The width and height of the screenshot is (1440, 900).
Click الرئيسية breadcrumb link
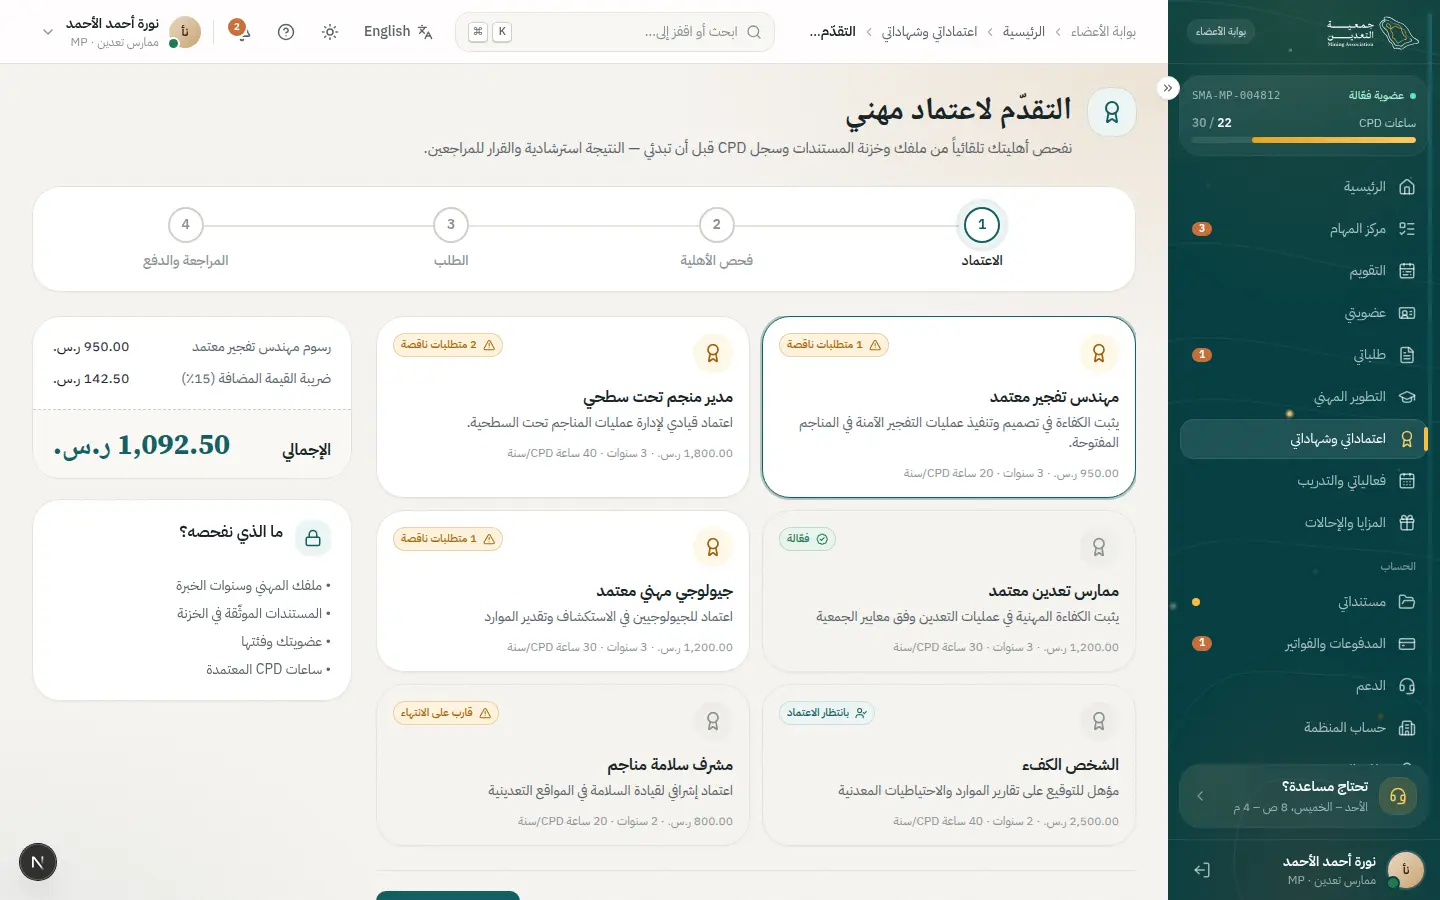tap(1024, 32)
